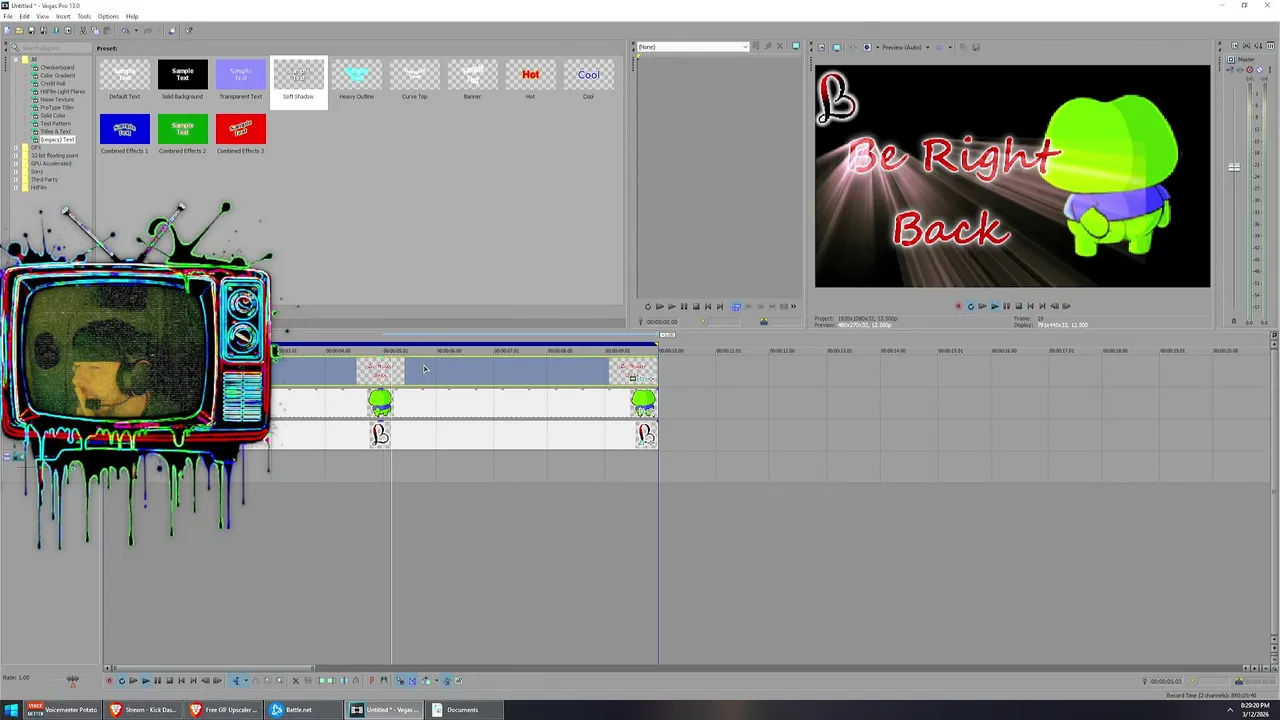Click the playback Rate slider handle

coord(72,680)
